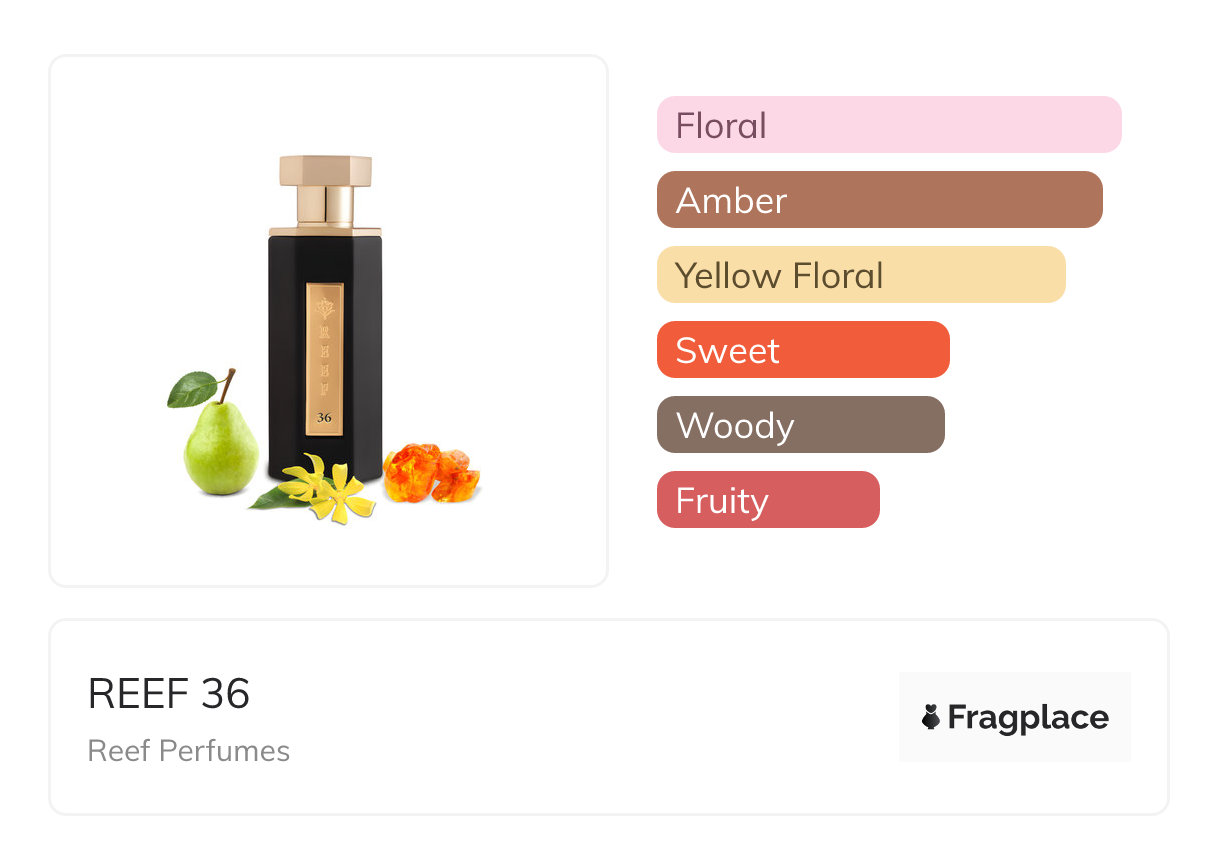Click the orange Sweet accord bar
This screenshot has width=1218, height=864.
(x=802, y=350)
